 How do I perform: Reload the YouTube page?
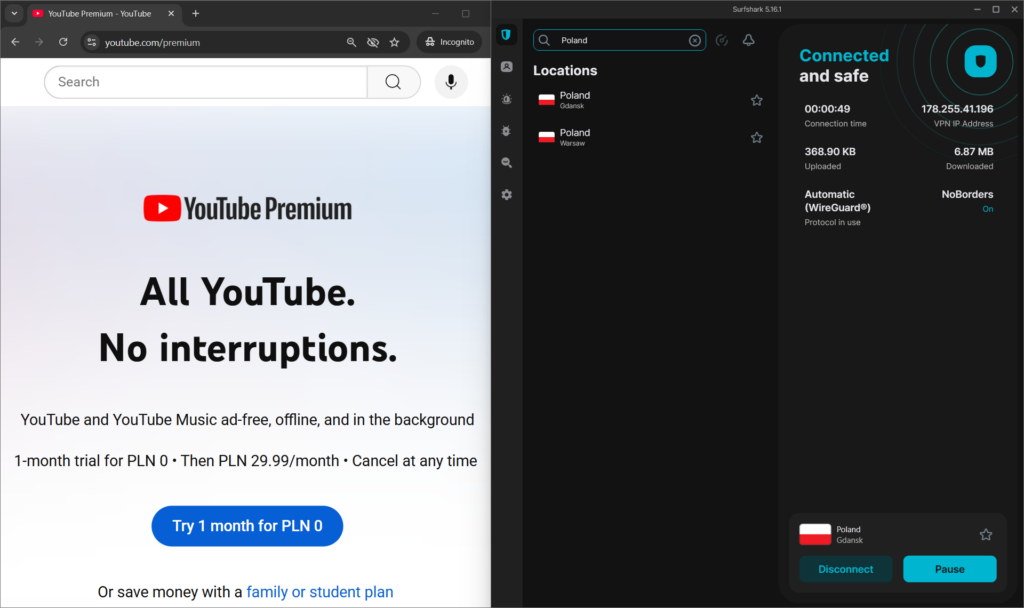pos(63,42)
